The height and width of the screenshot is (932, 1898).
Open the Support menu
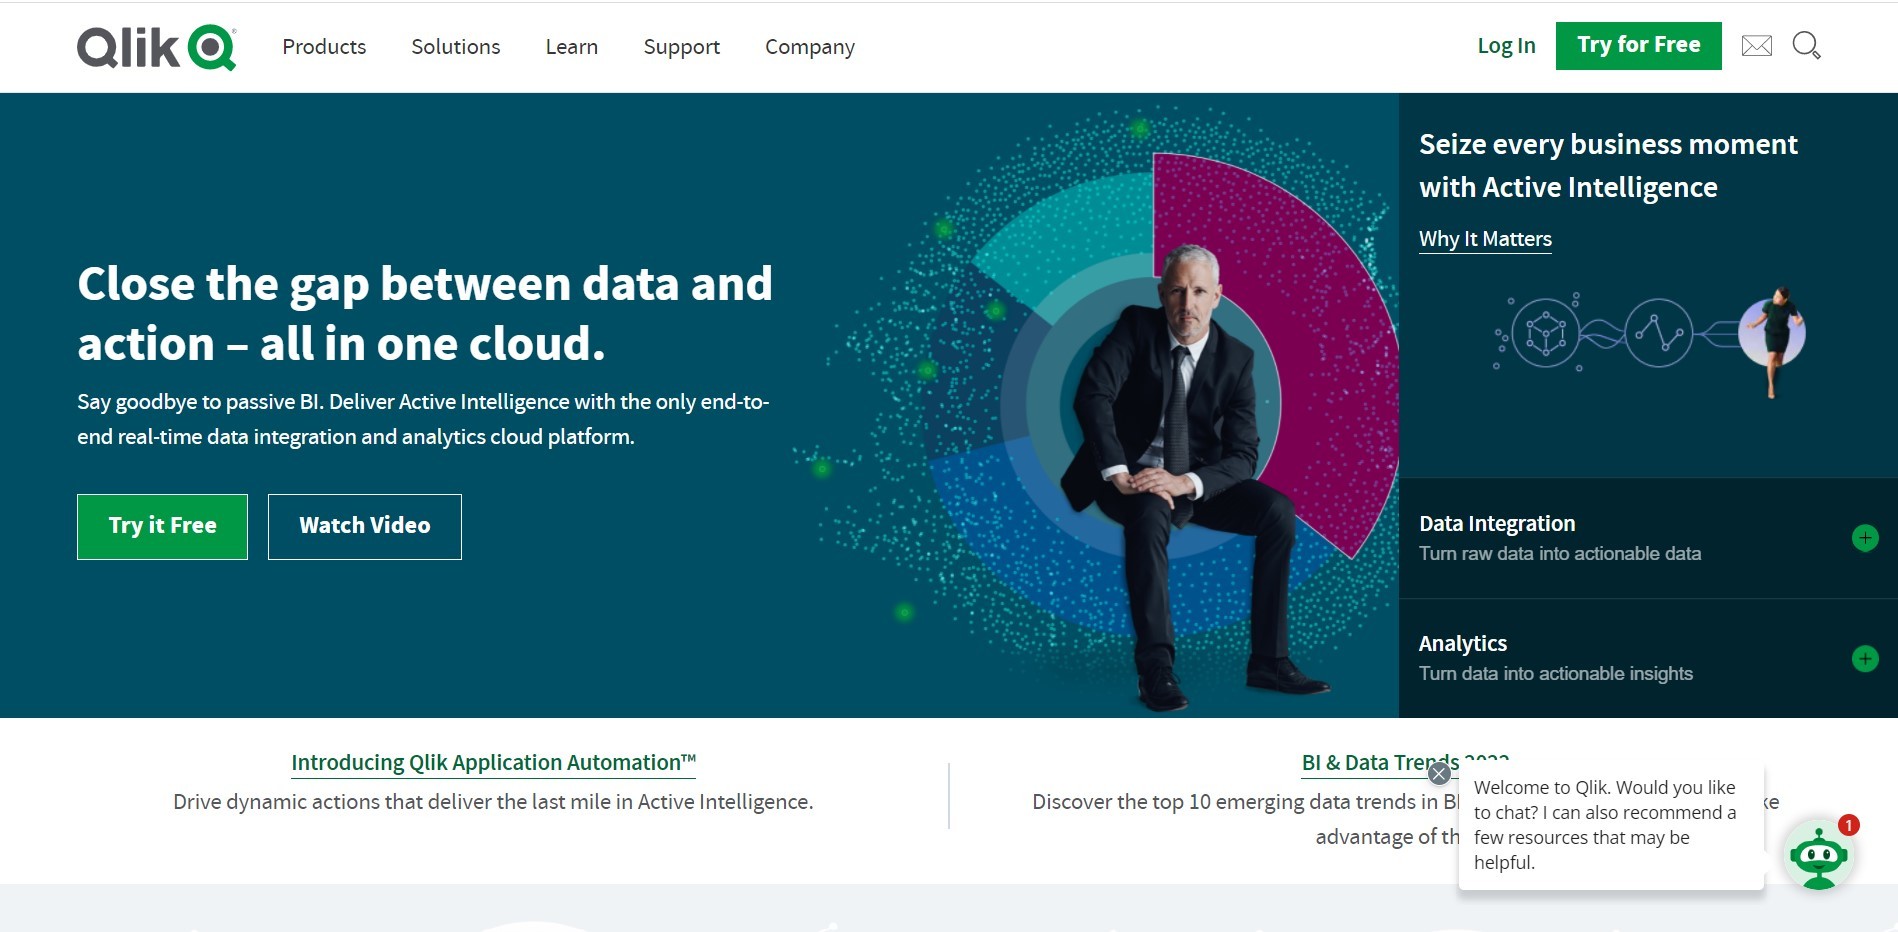click(682, 47)
